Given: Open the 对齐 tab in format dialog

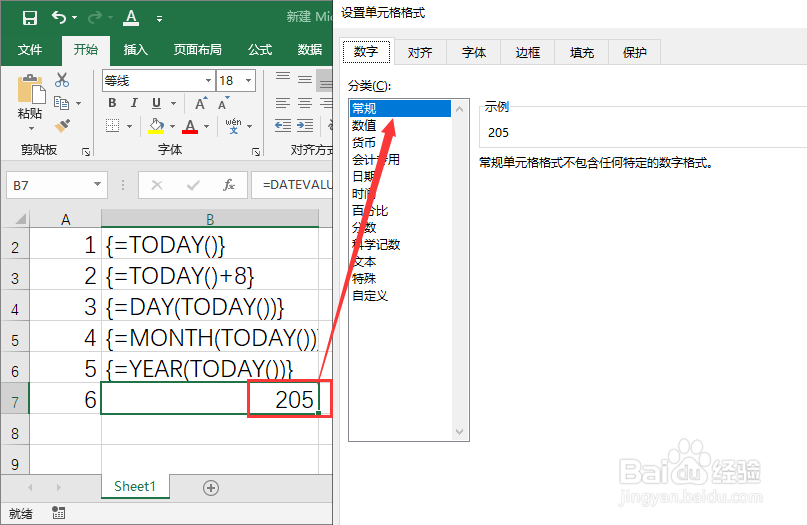Looking at the screenshot, I should pos(420,52).
